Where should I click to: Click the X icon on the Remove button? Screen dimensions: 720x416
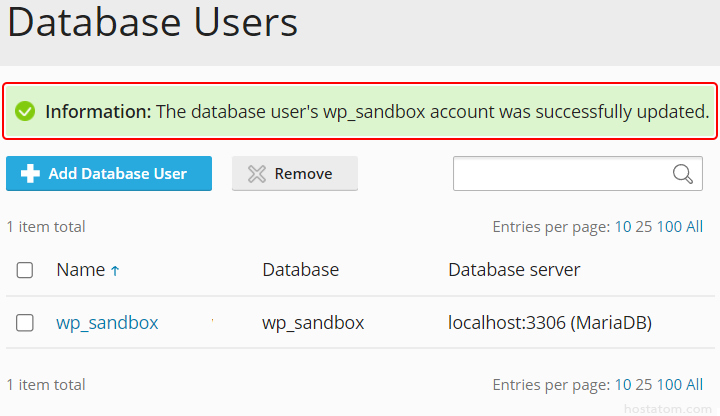click(x=257, y=174)
